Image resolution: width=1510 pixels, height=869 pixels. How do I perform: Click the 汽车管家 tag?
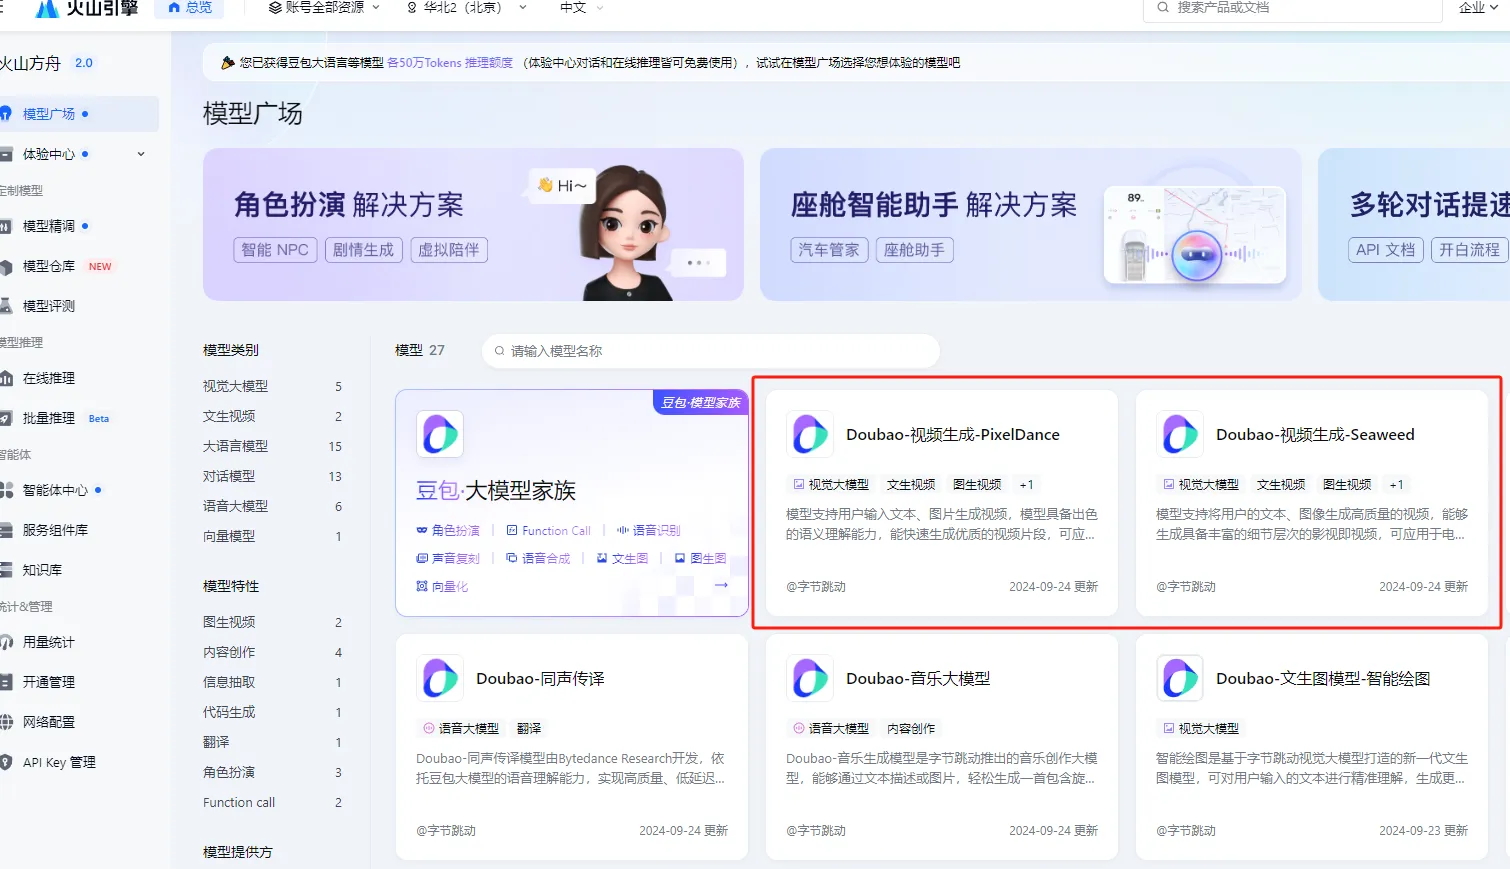click(829, 250)
